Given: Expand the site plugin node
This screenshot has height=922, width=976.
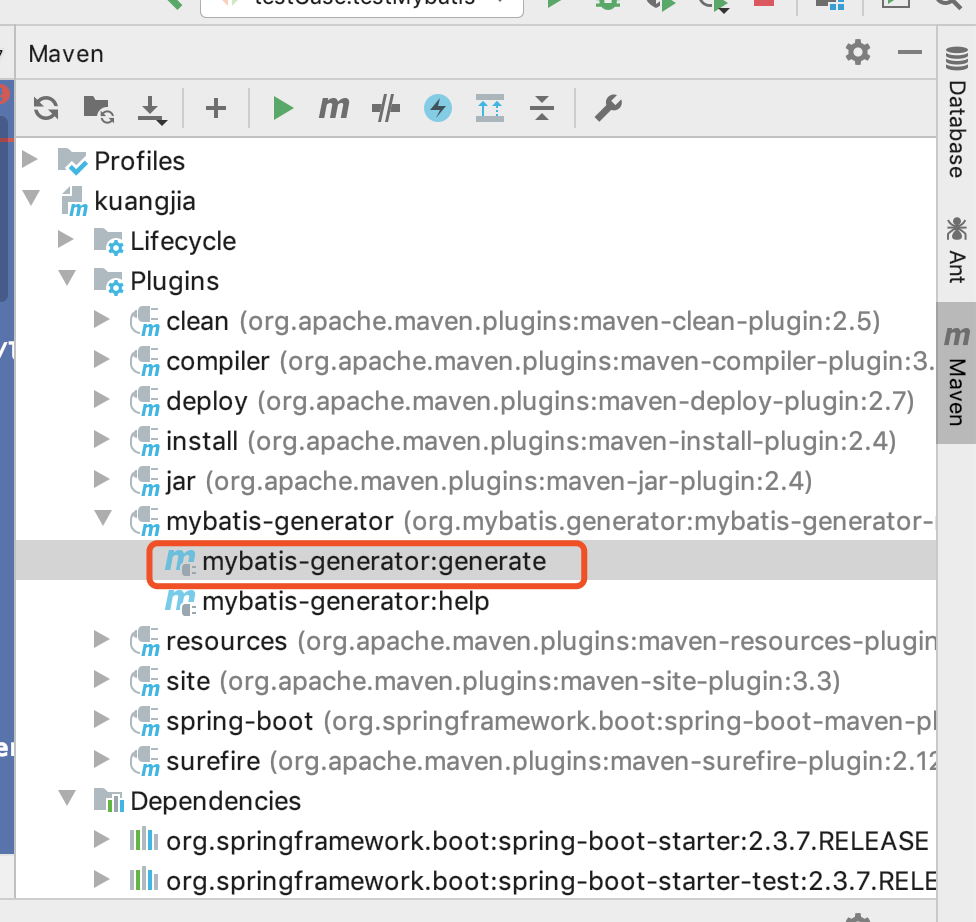Looking at the screenshot, I should [x=101, y=679].
